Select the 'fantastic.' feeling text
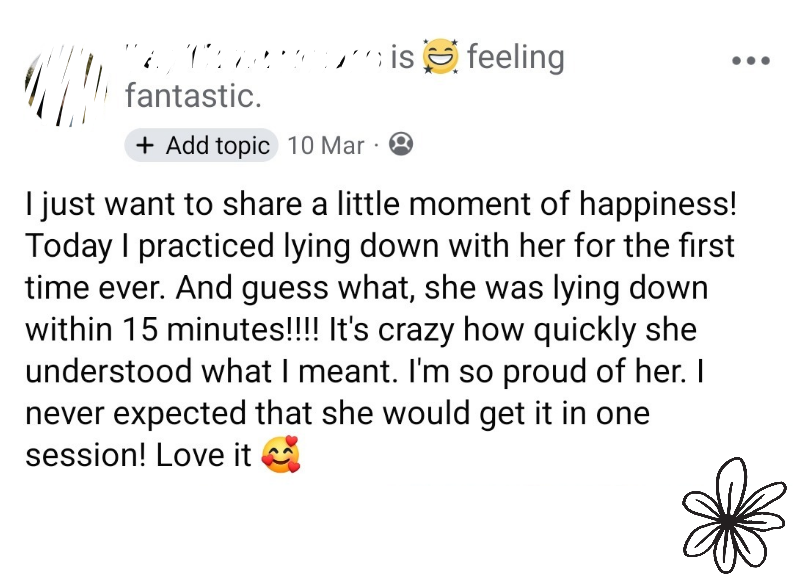 click(193, 96)
